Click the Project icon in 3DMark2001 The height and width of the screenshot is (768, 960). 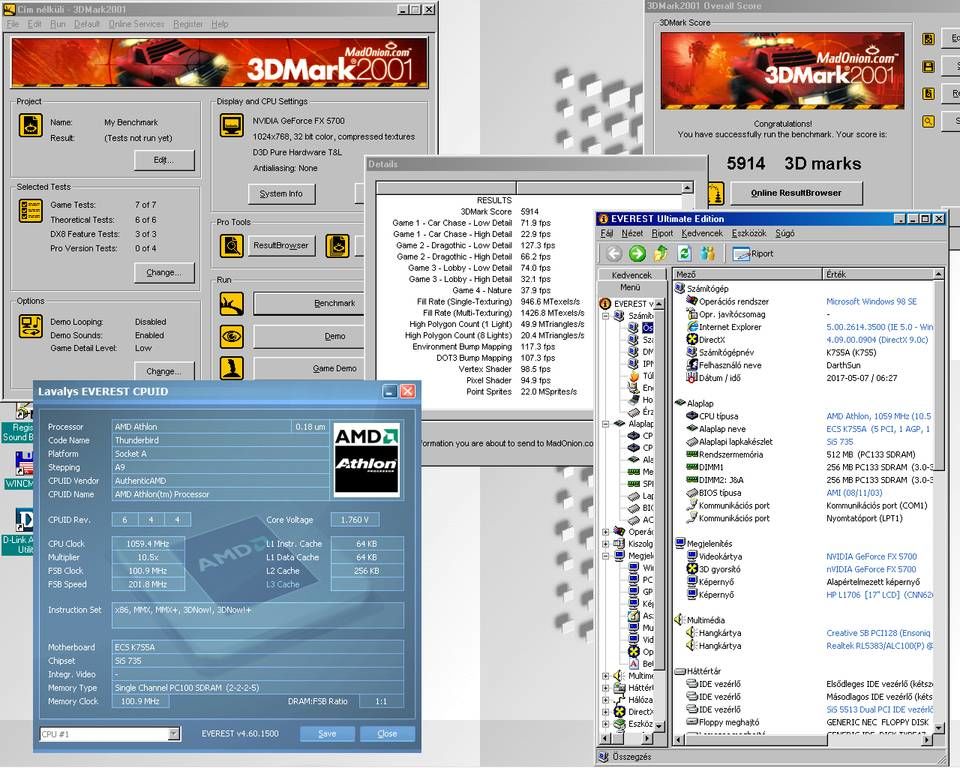click(30, 125)
